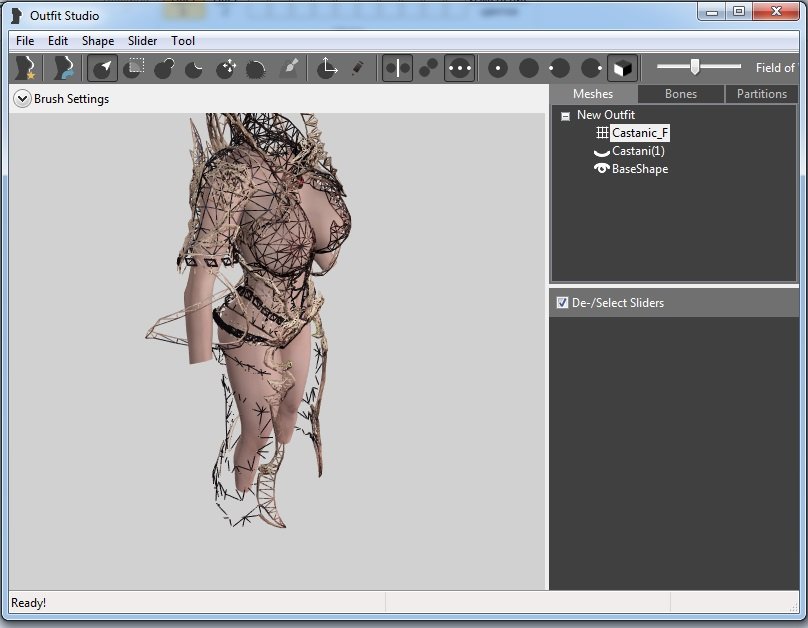Open the Slider menu
Image resolution: width=808 pixels, height=628 pixels.
(142, 41)
